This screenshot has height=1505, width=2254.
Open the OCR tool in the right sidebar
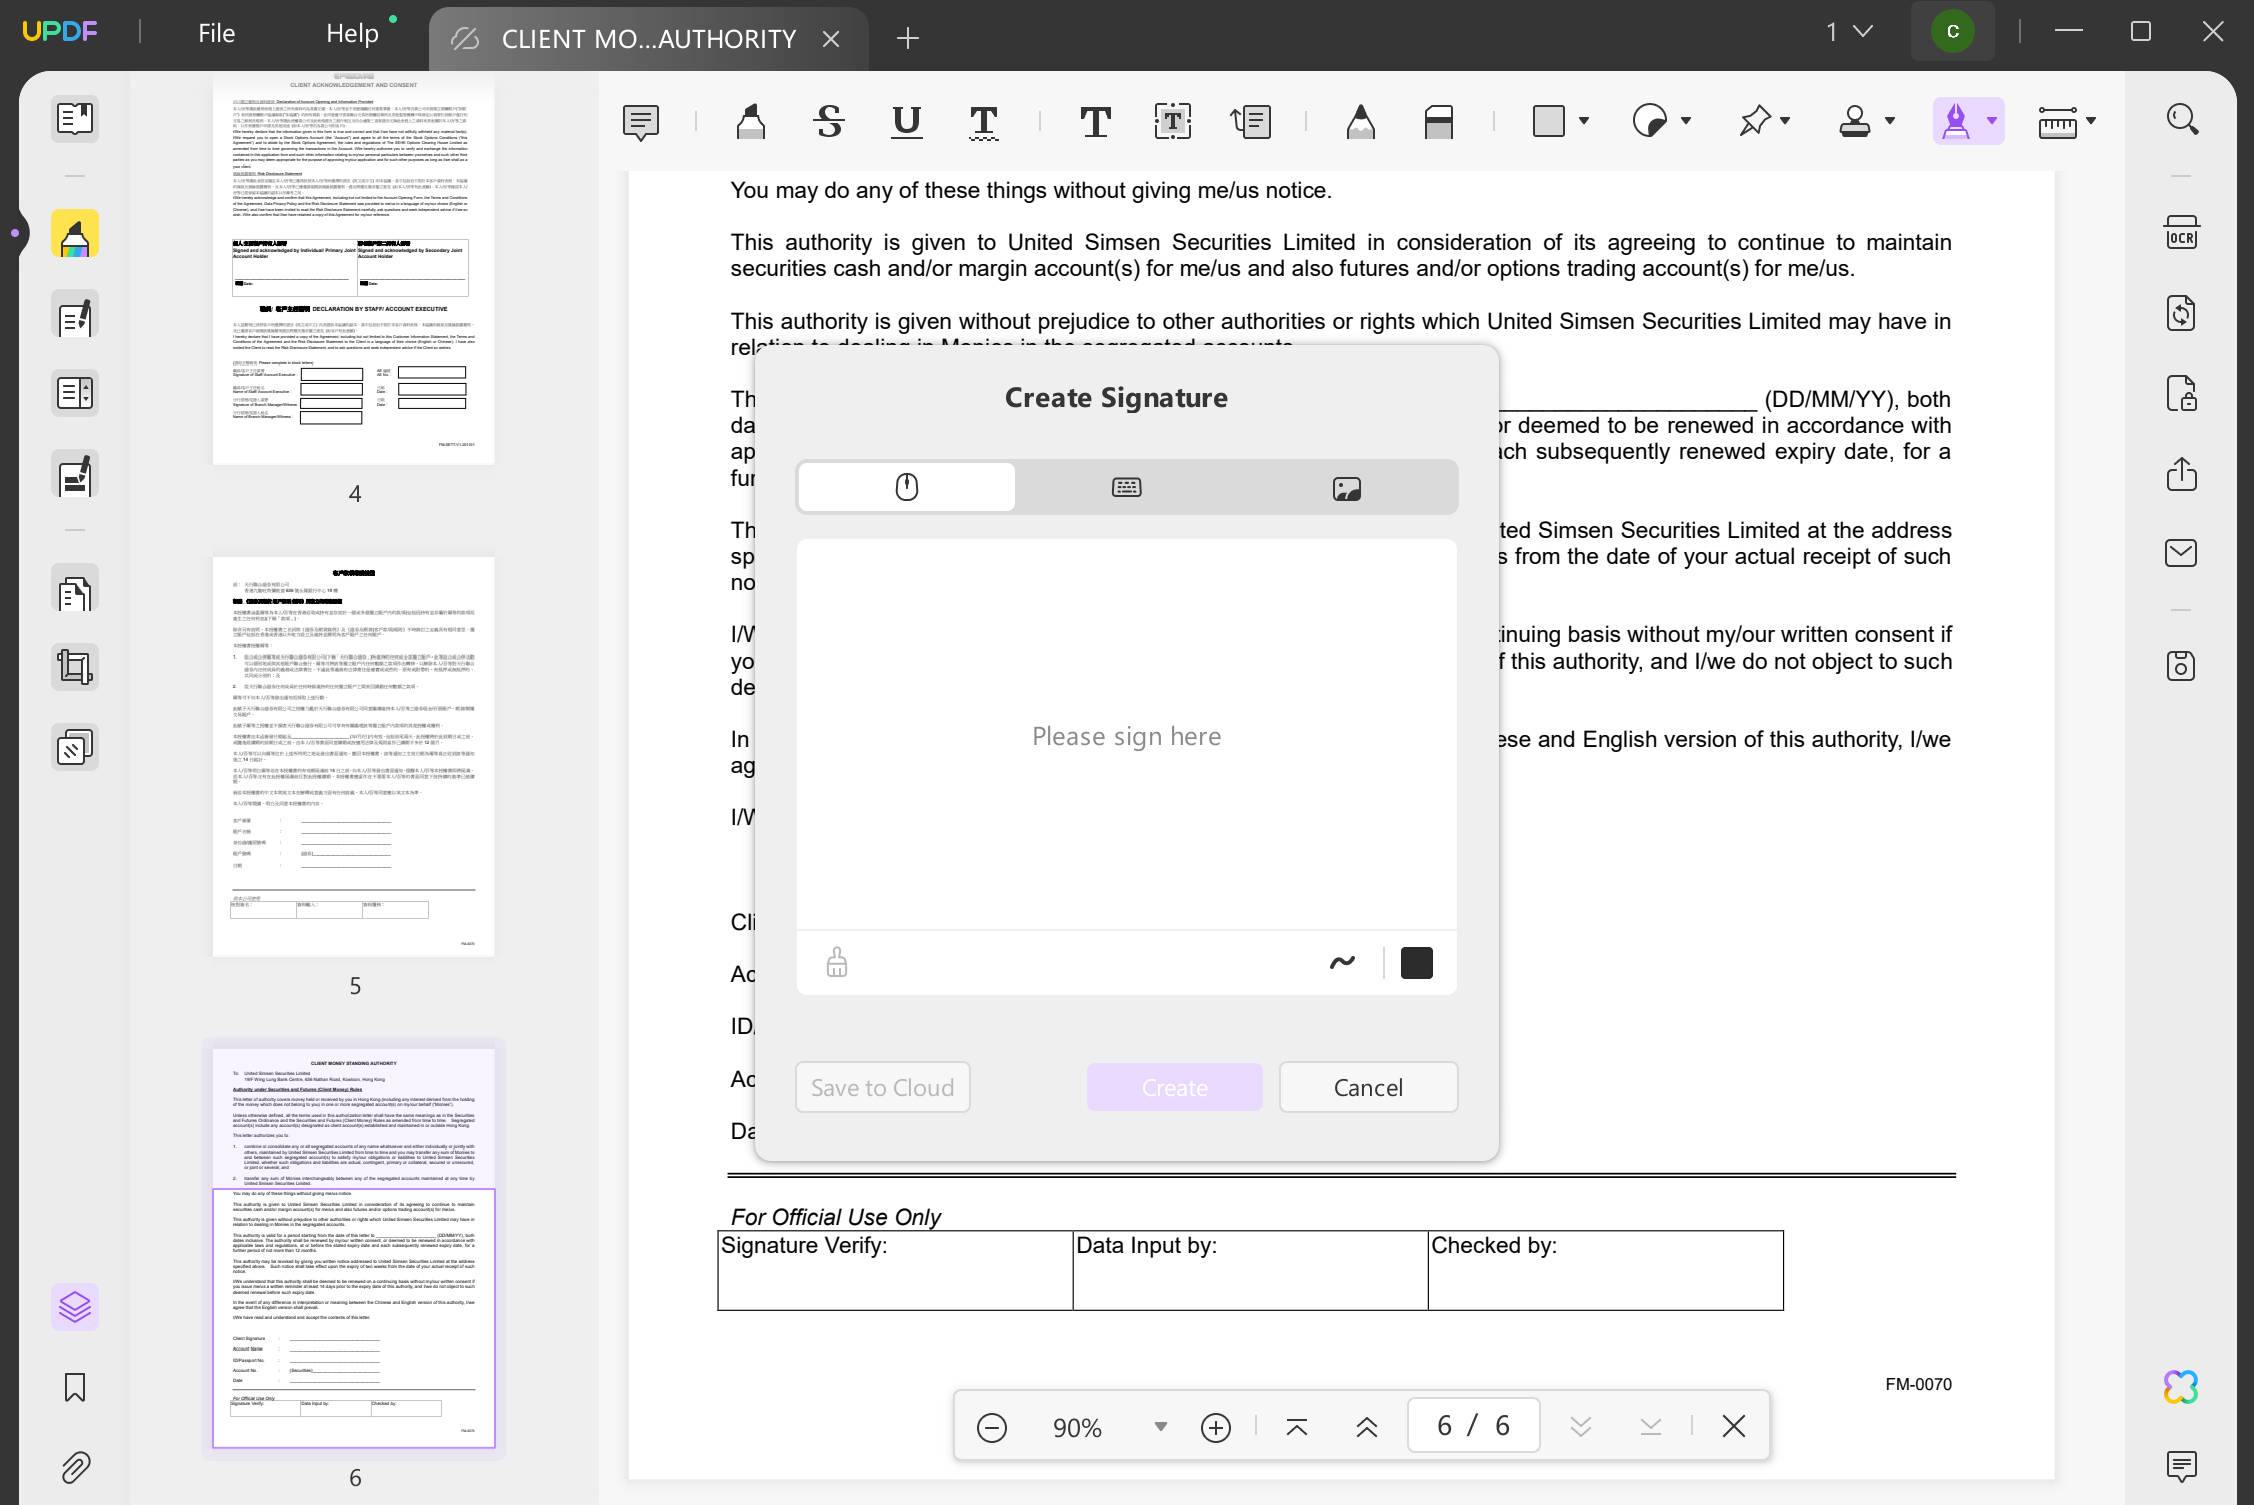[x=2181, y=232]
